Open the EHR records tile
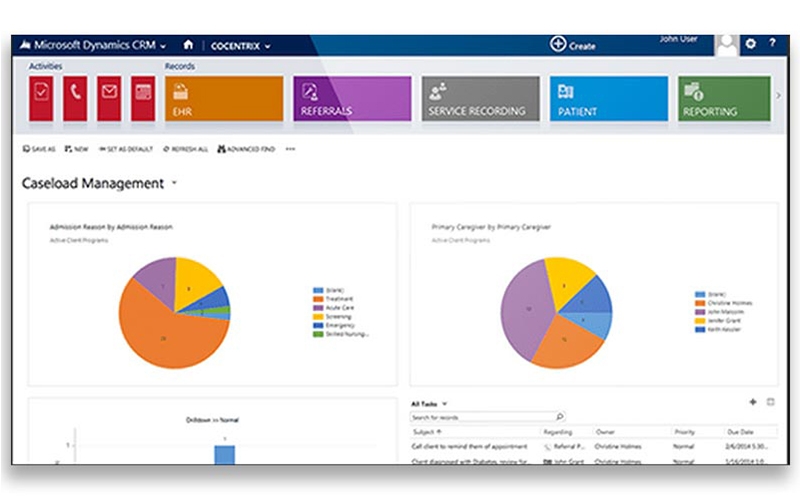Screen dimensions: 800x500 click(224, 98)
